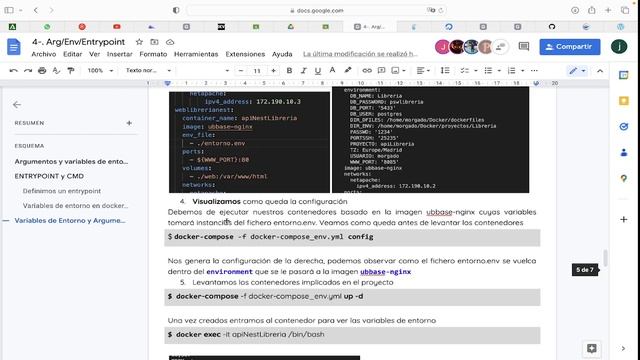640x360 pixels.
Task: Open the zoom level 100% dropdown
Action: coord(100,71)
